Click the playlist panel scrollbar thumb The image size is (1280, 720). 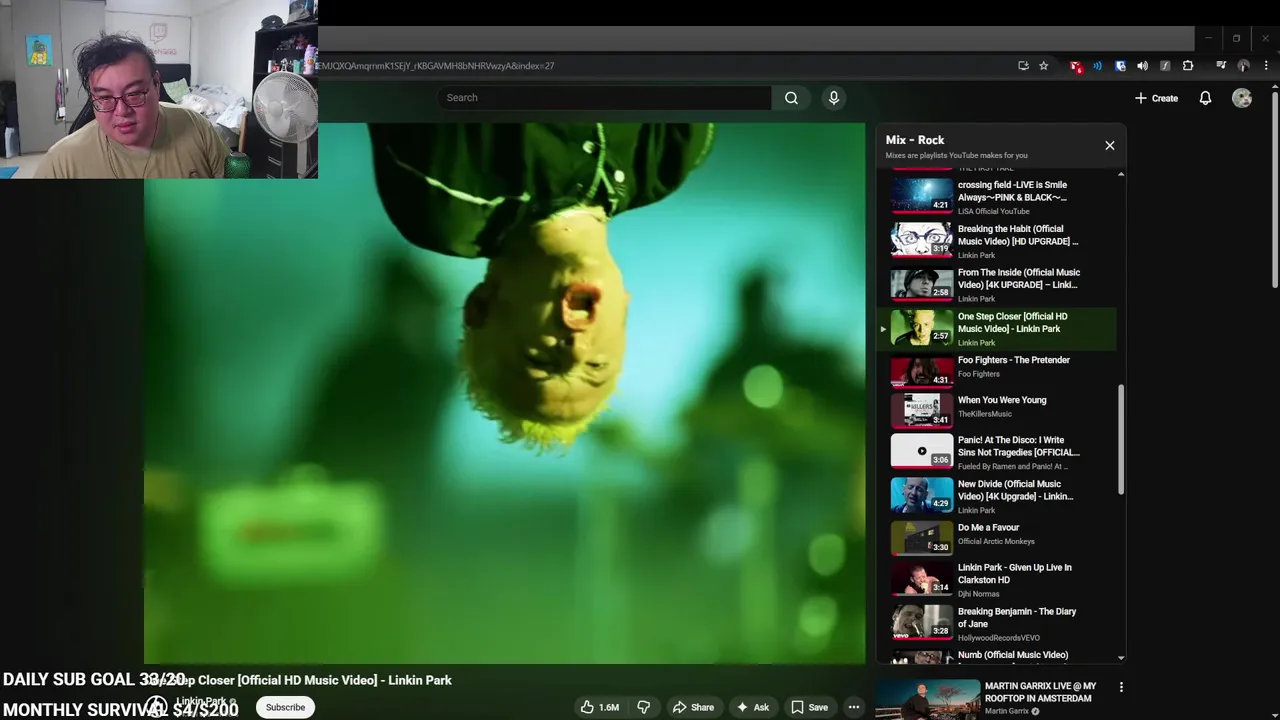pyautogui.click(x=1121, y=440)
